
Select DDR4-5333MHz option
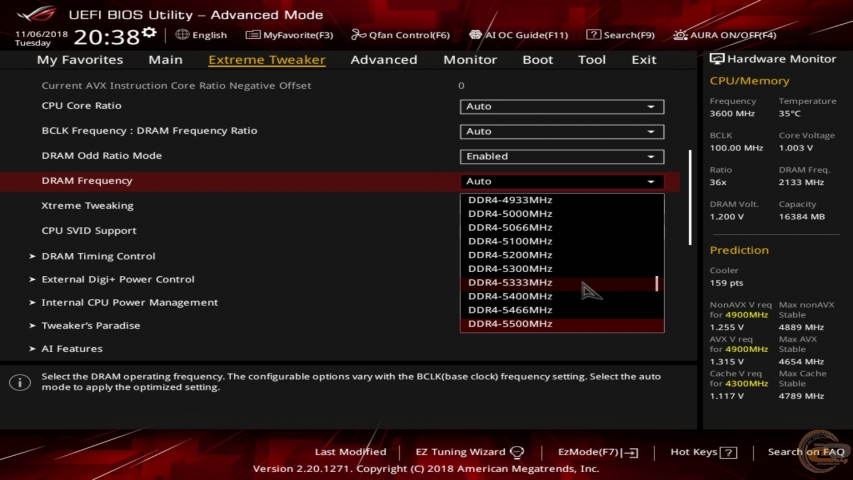point(561,282)
